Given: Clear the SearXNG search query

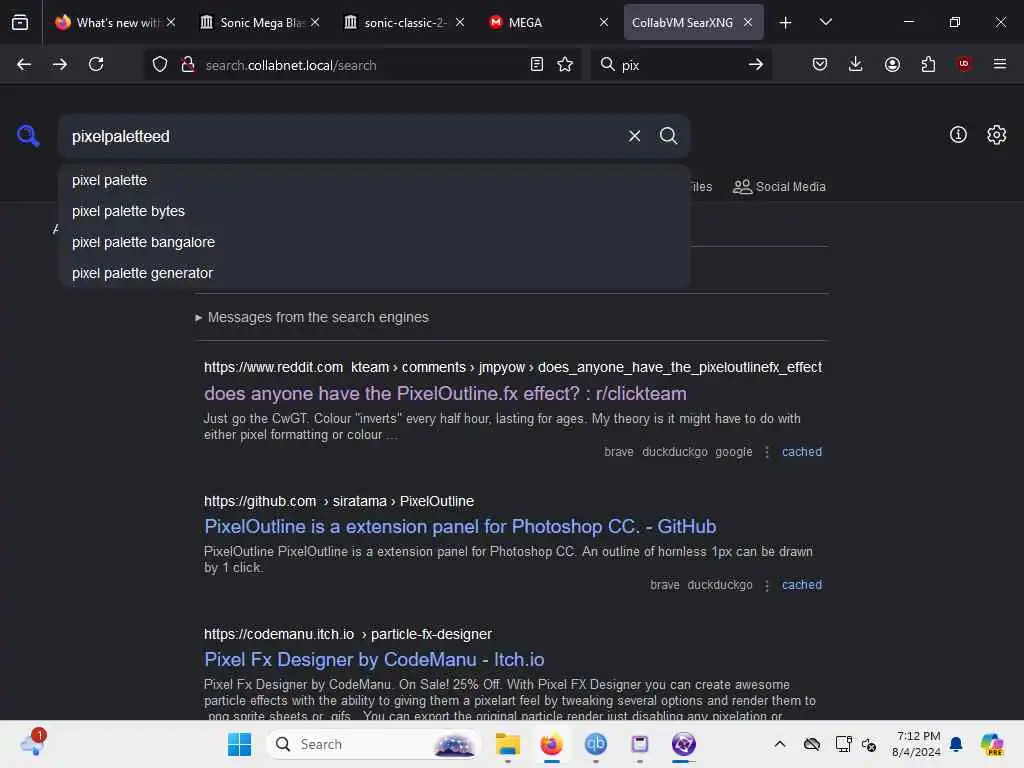Looking at the screenshot, I should click(x=634, y=136).
